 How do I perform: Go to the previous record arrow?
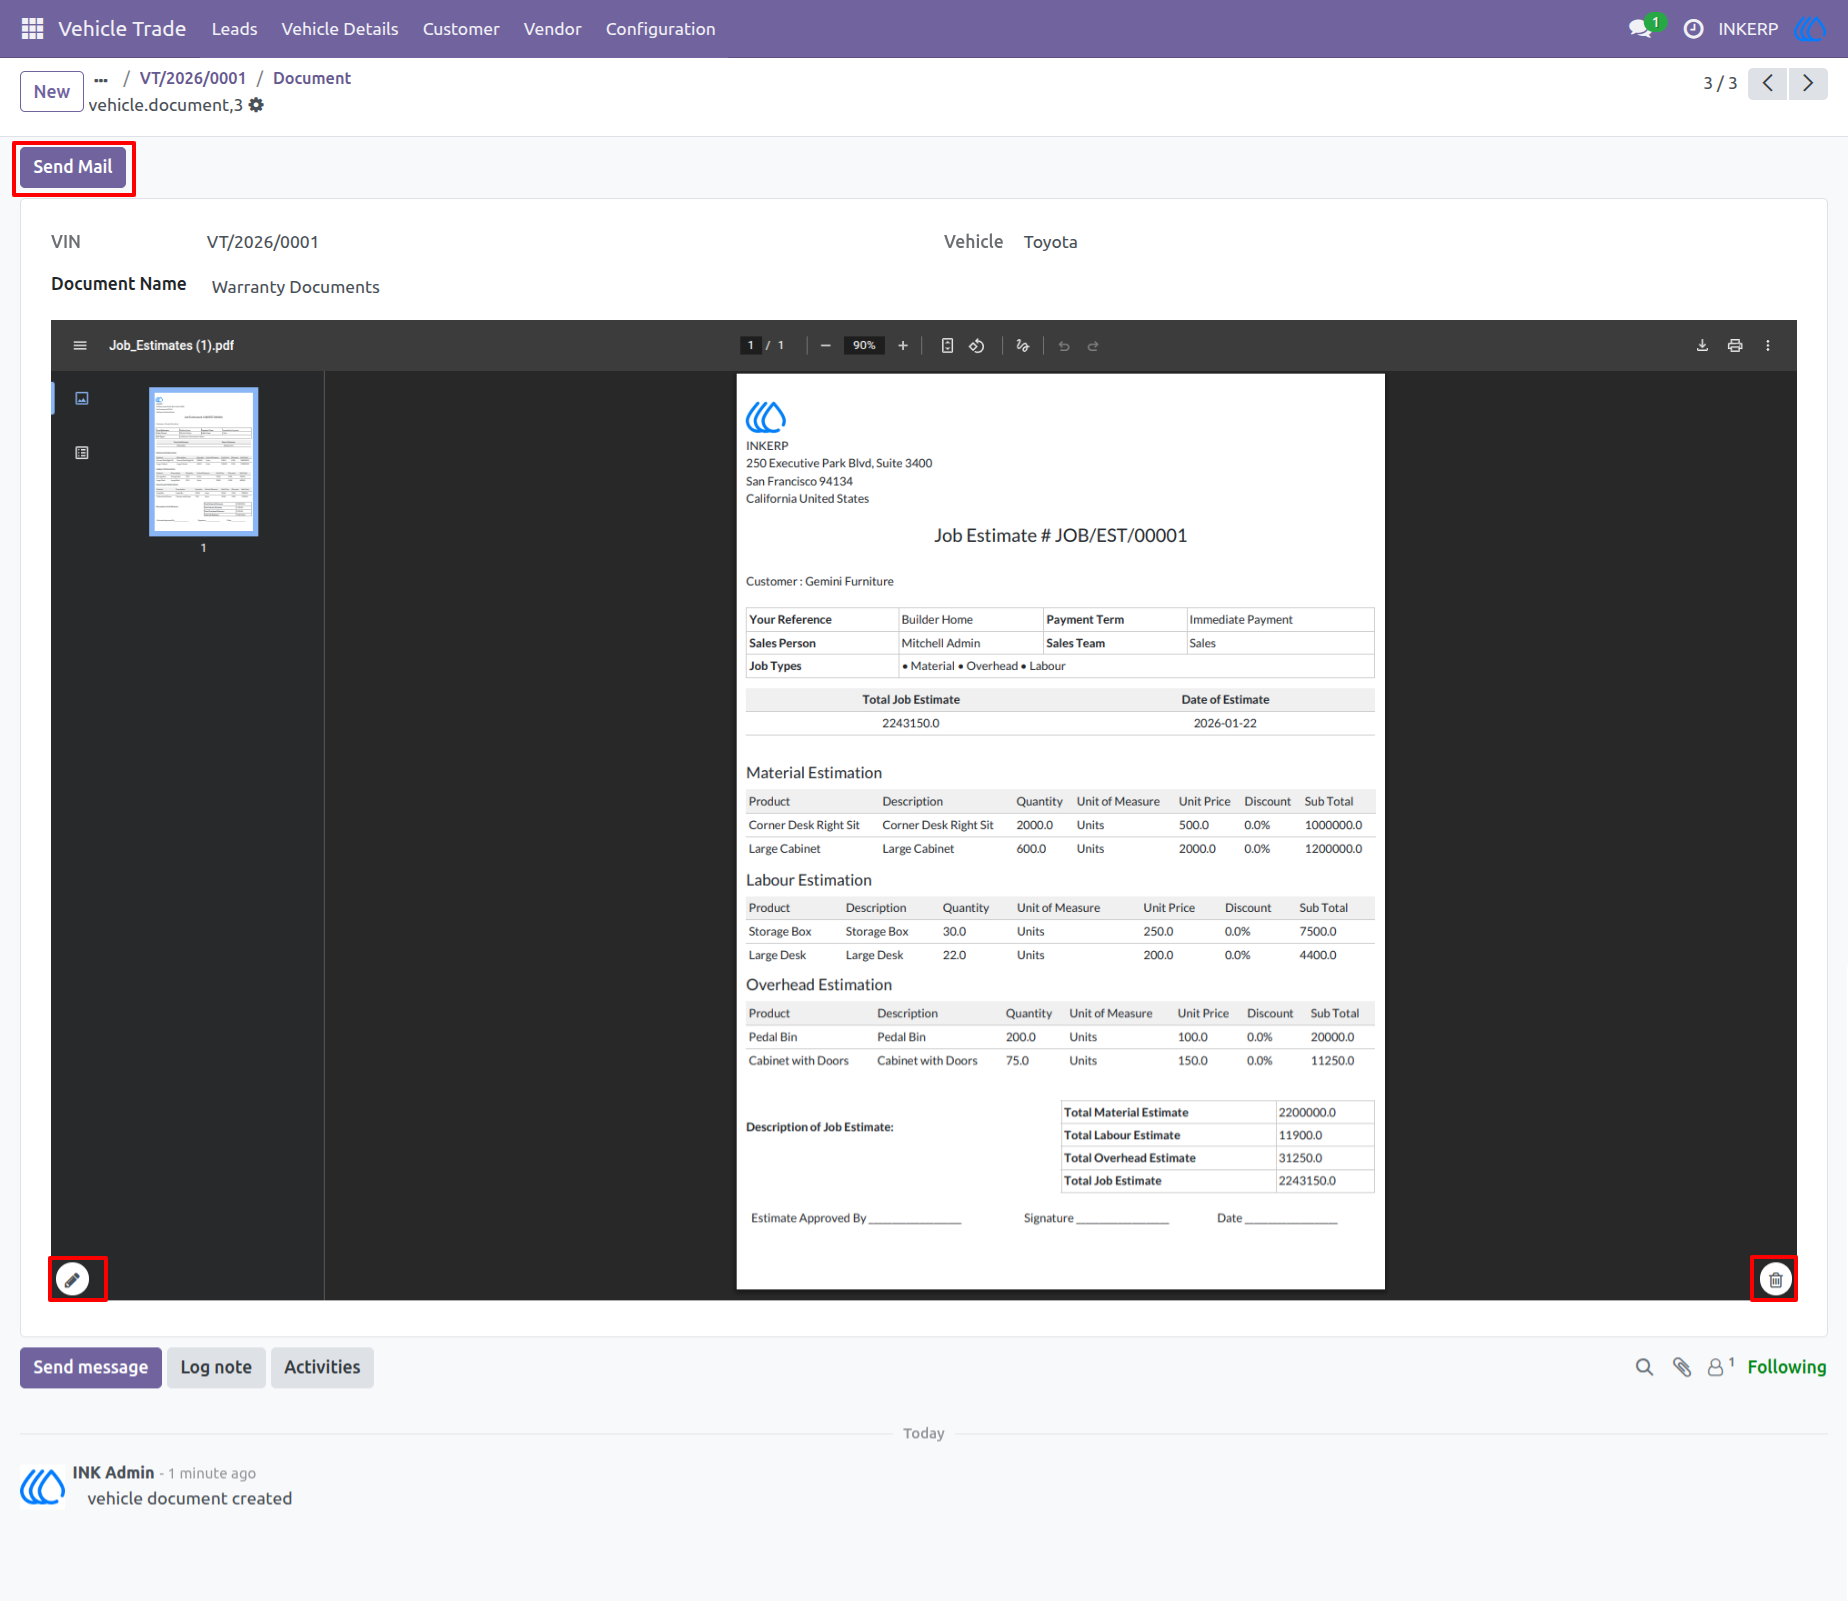[x=1768, y=83]
